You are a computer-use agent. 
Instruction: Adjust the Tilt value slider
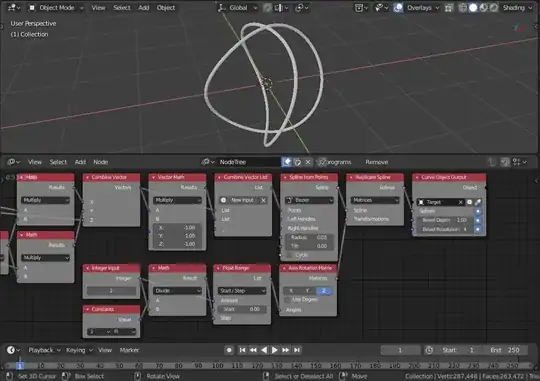(309, 246)
